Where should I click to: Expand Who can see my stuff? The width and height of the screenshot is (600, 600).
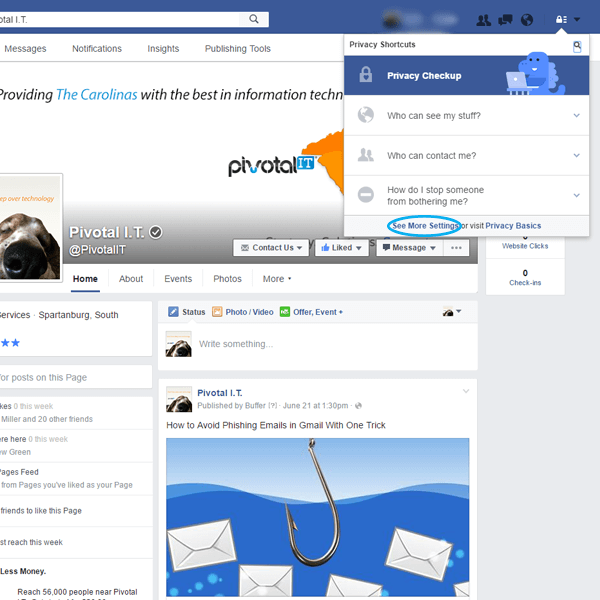(466, 115)
